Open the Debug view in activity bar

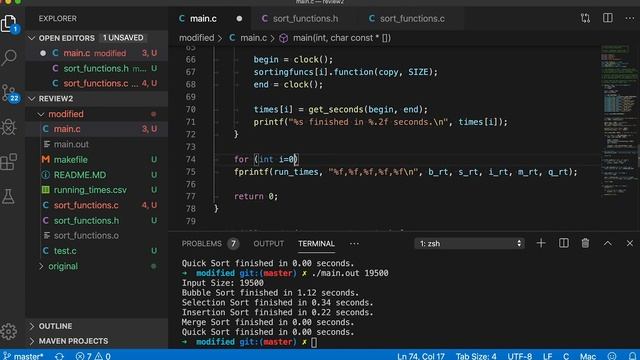(9, 128)
